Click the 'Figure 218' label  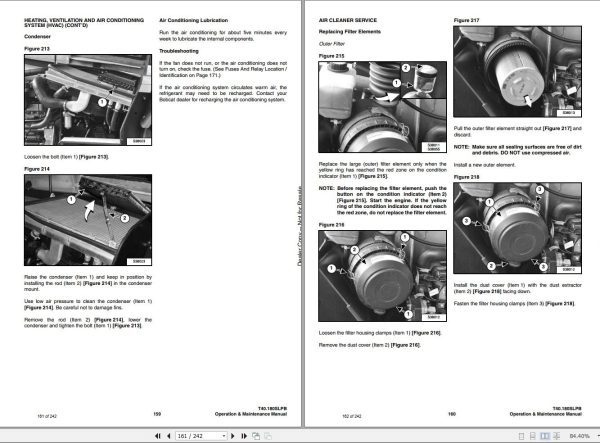466,177
